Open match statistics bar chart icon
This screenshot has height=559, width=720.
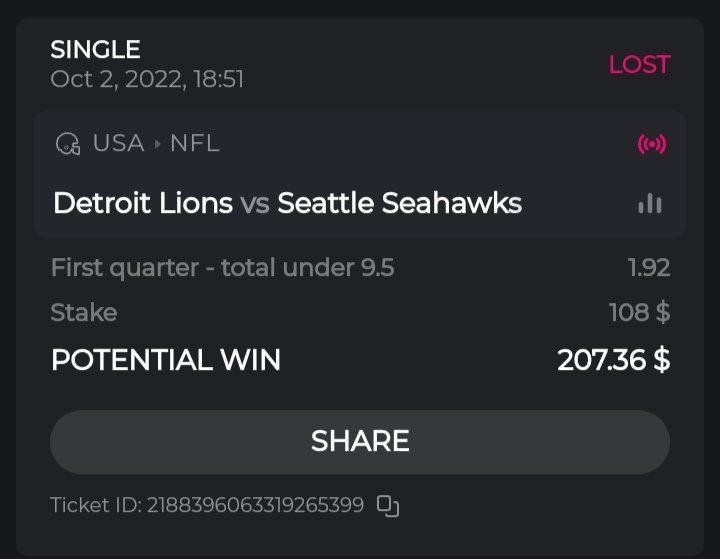coord(650,204)
